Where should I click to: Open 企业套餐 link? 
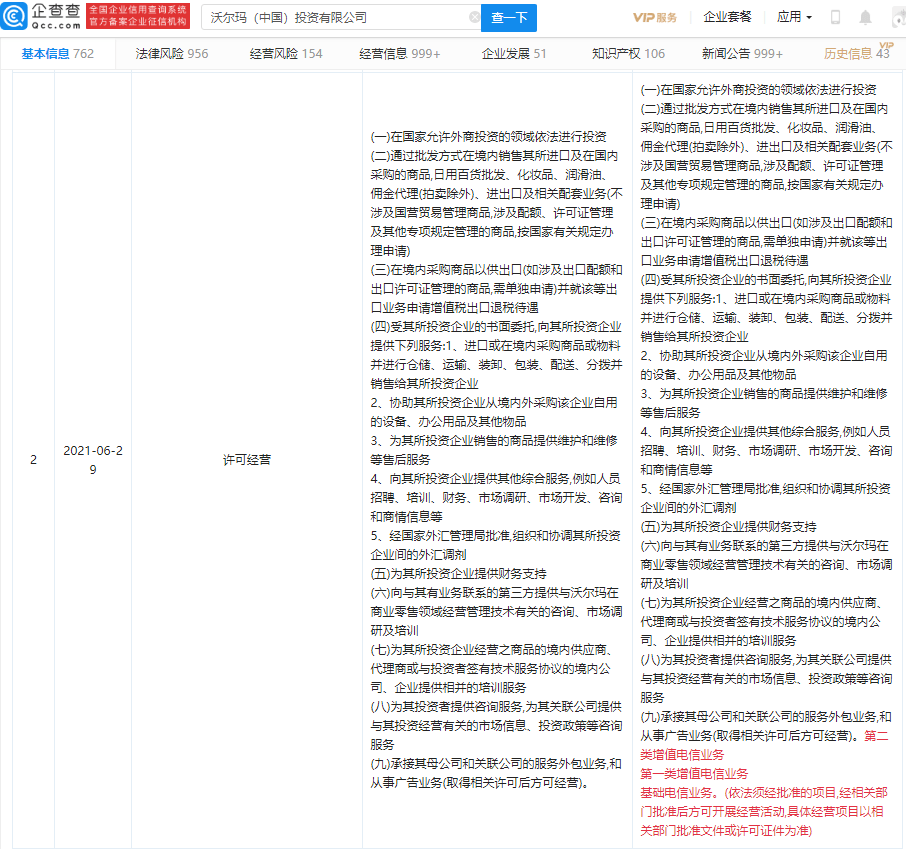point(727,18)
